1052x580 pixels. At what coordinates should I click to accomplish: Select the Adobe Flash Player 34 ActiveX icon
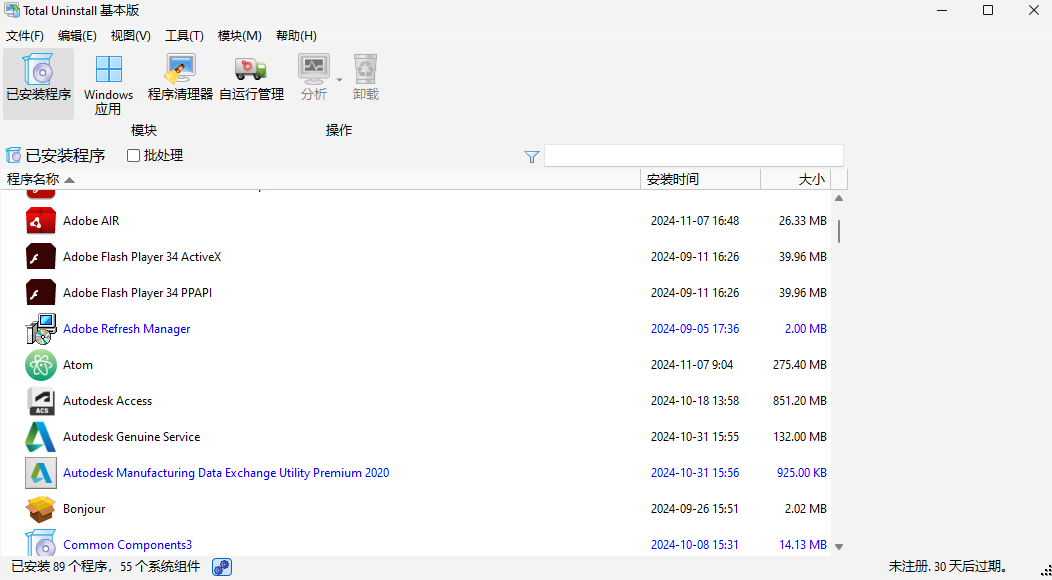pos(40,257)
